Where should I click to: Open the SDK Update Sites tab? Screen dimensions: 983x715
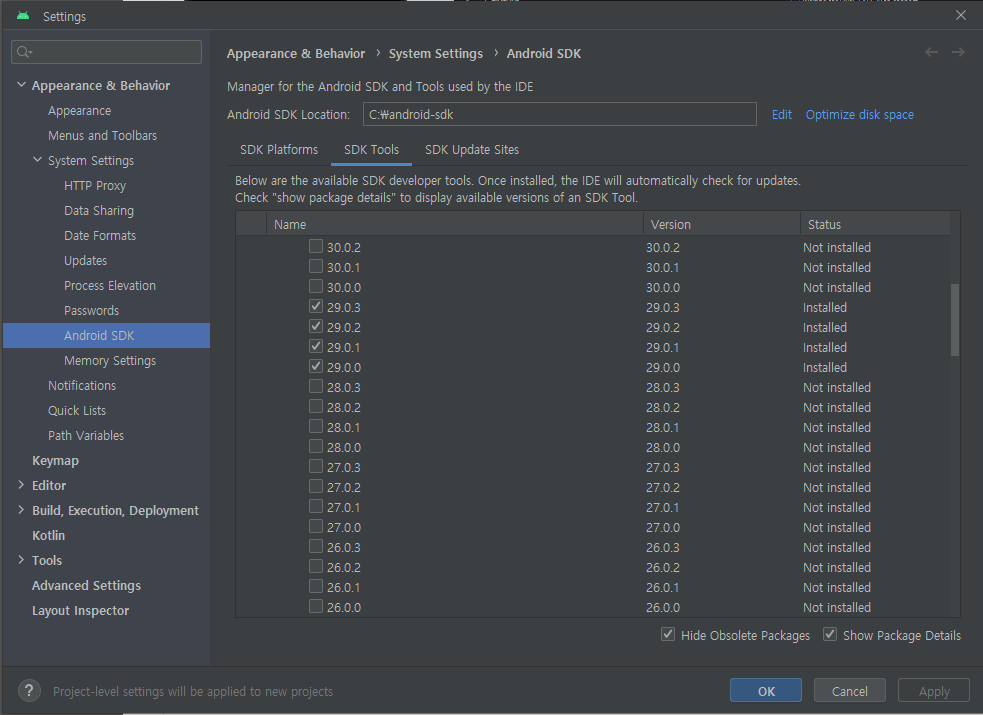[x=472, y=150]
